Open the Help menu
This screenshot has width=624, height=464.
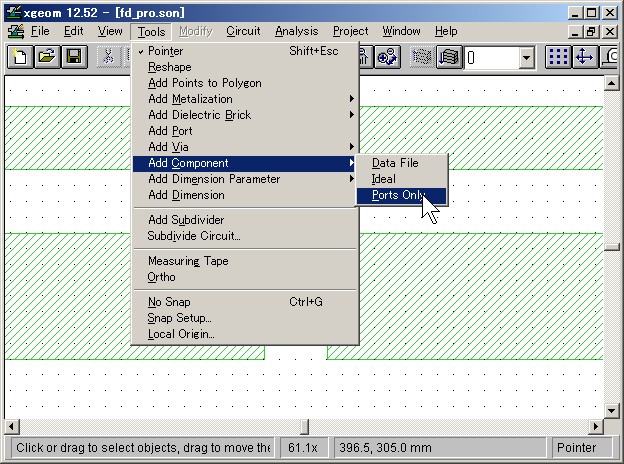tap(446, 31)
